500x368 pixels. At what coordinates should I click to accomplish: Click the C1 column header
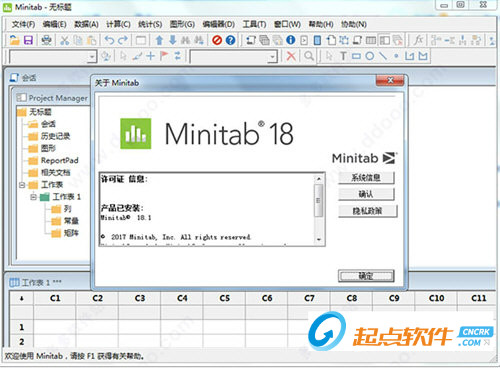tap(55, 298)
